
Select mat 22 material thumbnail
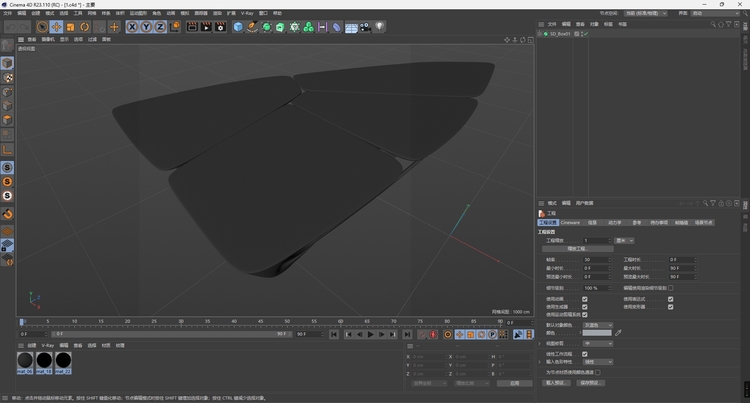tap(63, 362)
